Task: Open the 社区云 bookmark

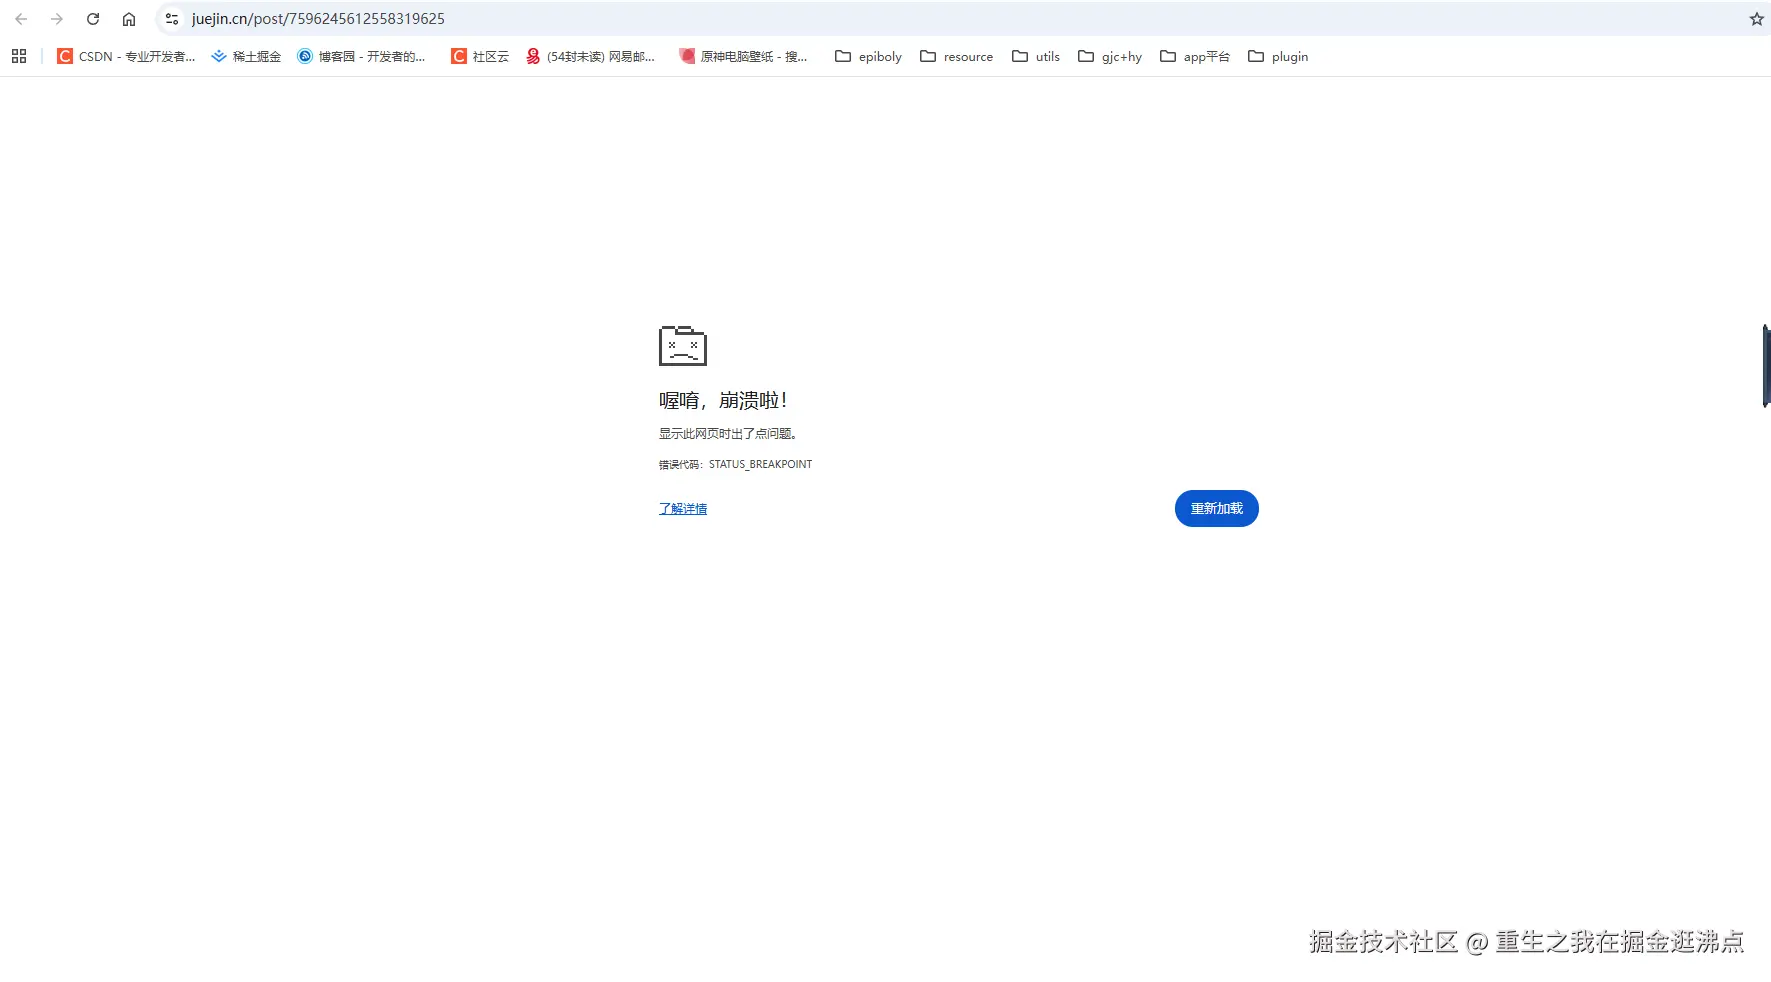Action: tap(479, 56)
